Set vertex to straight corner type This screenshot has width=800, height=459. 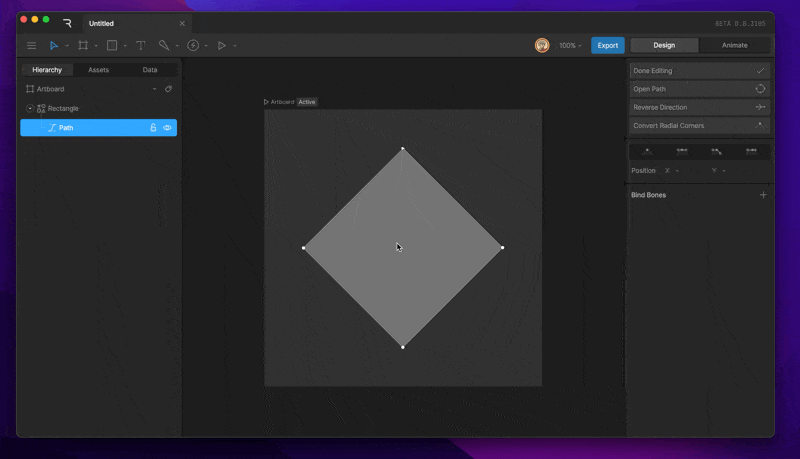coord(647,151)
